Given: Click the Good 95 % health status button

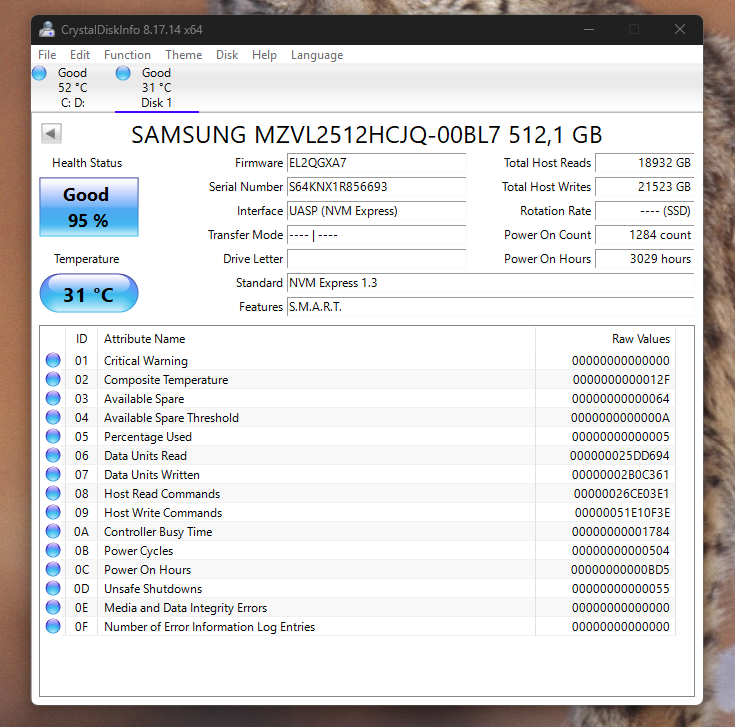Looking at the screenshot, I should coord(89,207).
